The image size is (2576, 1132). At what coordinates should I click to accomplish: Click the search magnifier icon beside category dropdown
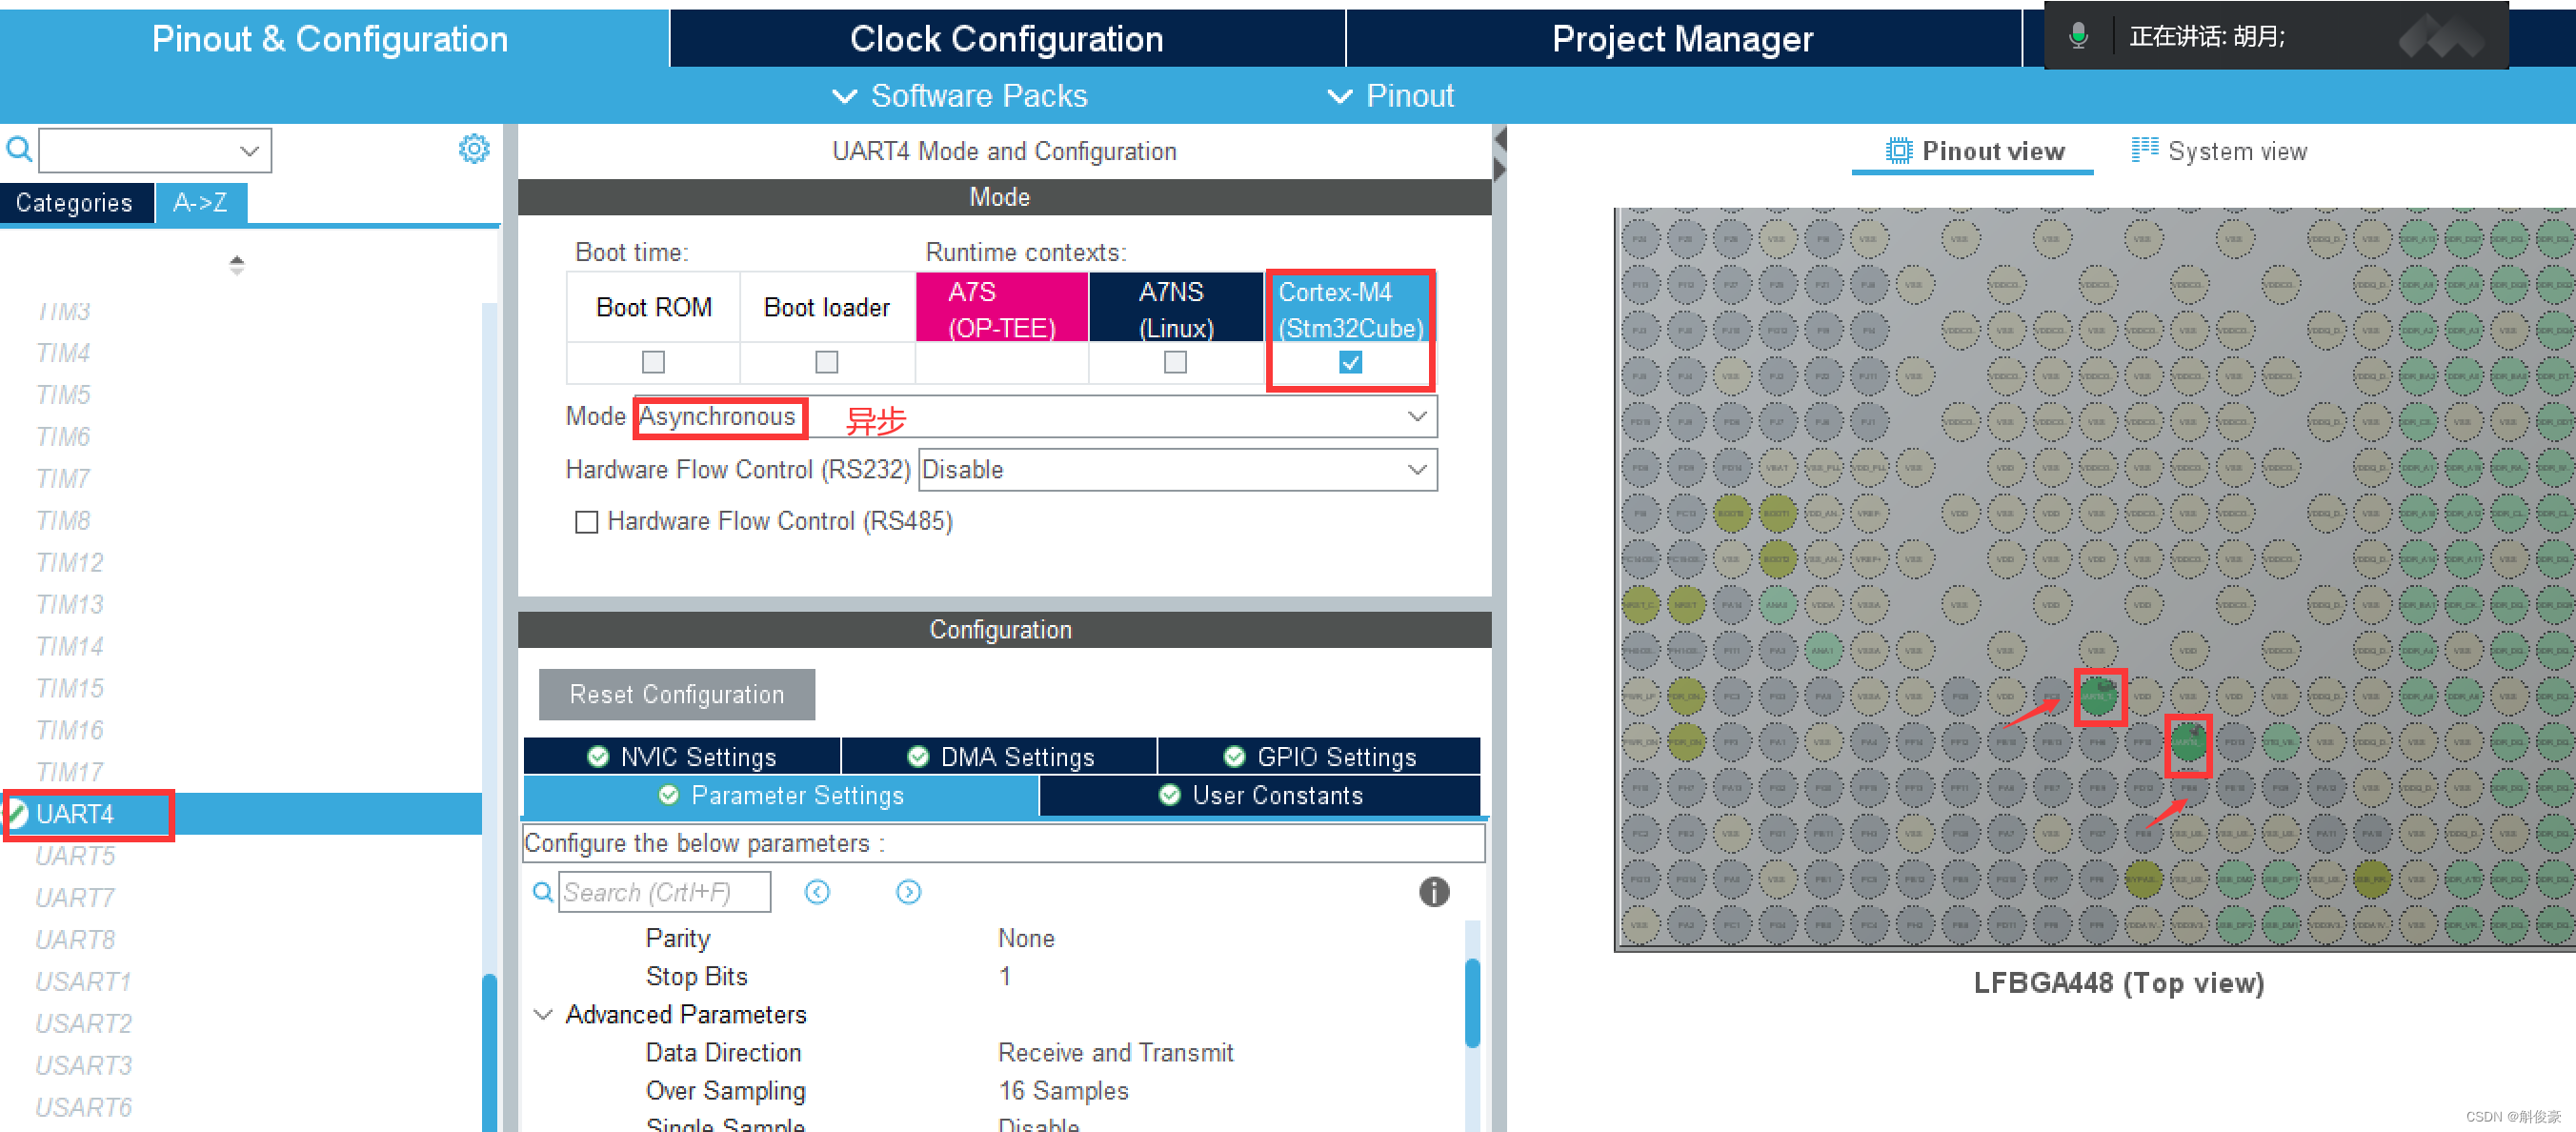point(19,150)
